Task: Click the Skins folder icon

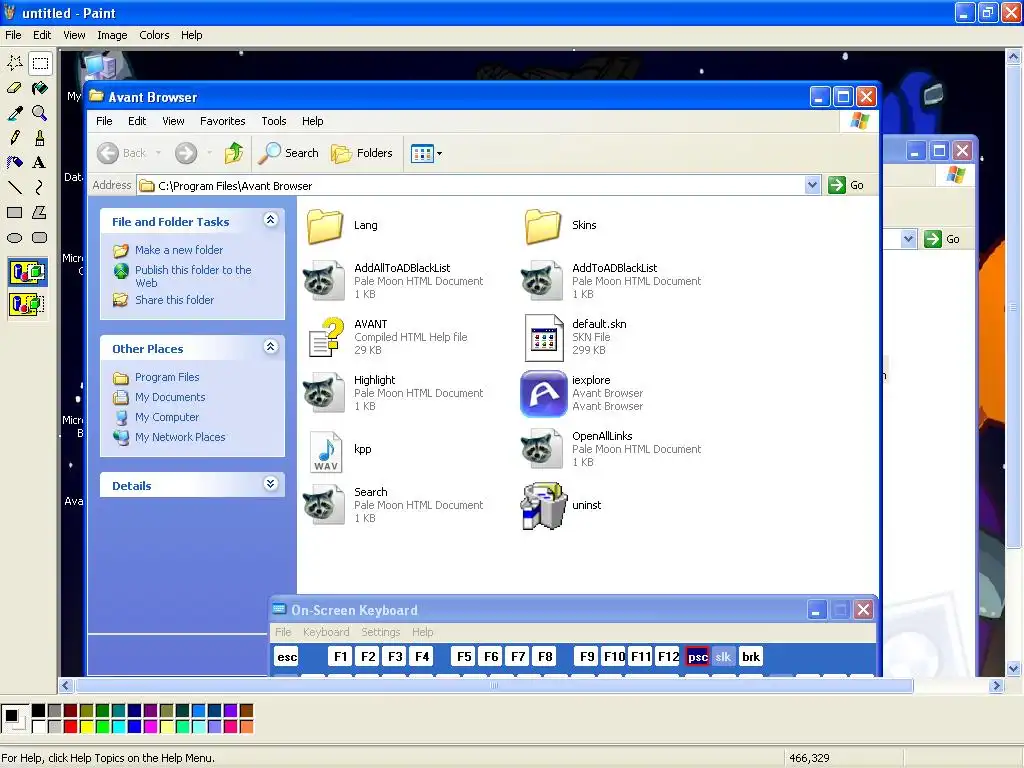Action: coord(543,226)
